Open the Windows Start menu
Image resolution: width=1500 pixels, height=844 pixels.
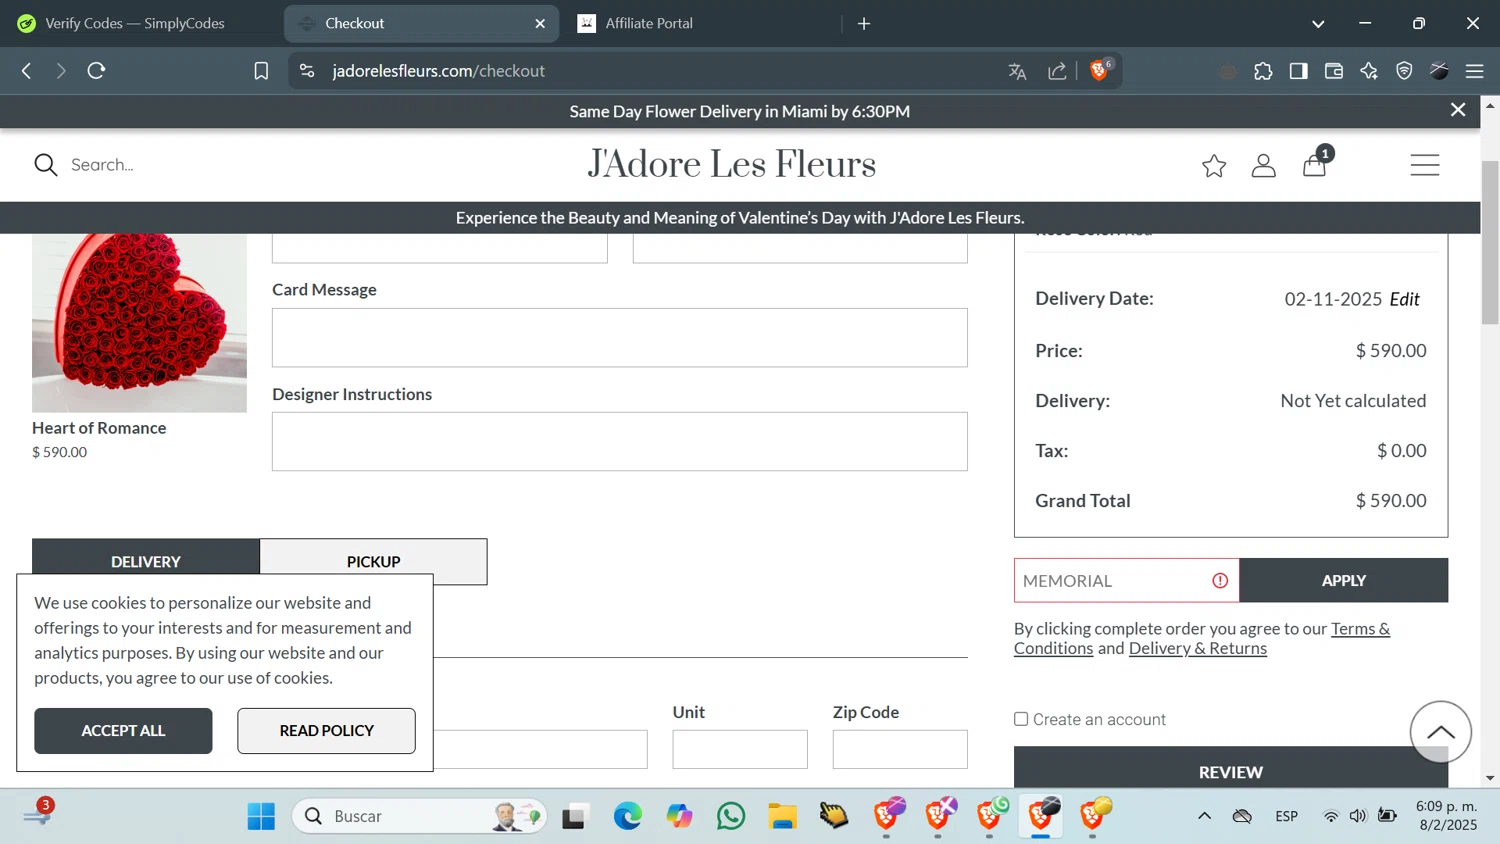click(261, 816)
